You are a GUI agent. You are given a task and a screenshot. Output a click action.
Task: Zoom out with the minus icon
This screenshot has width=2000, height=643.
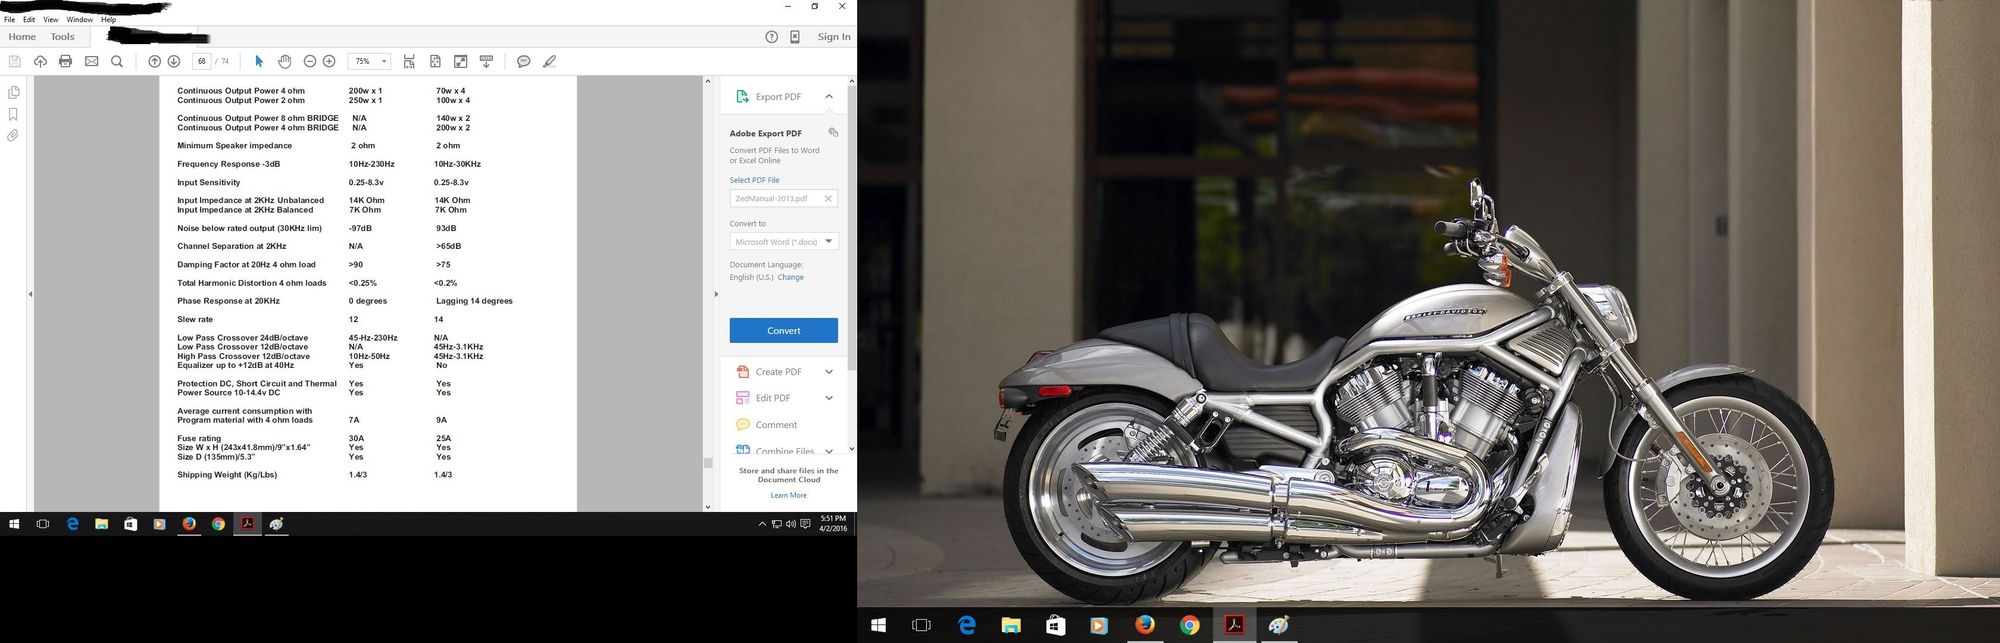point(310,62)
